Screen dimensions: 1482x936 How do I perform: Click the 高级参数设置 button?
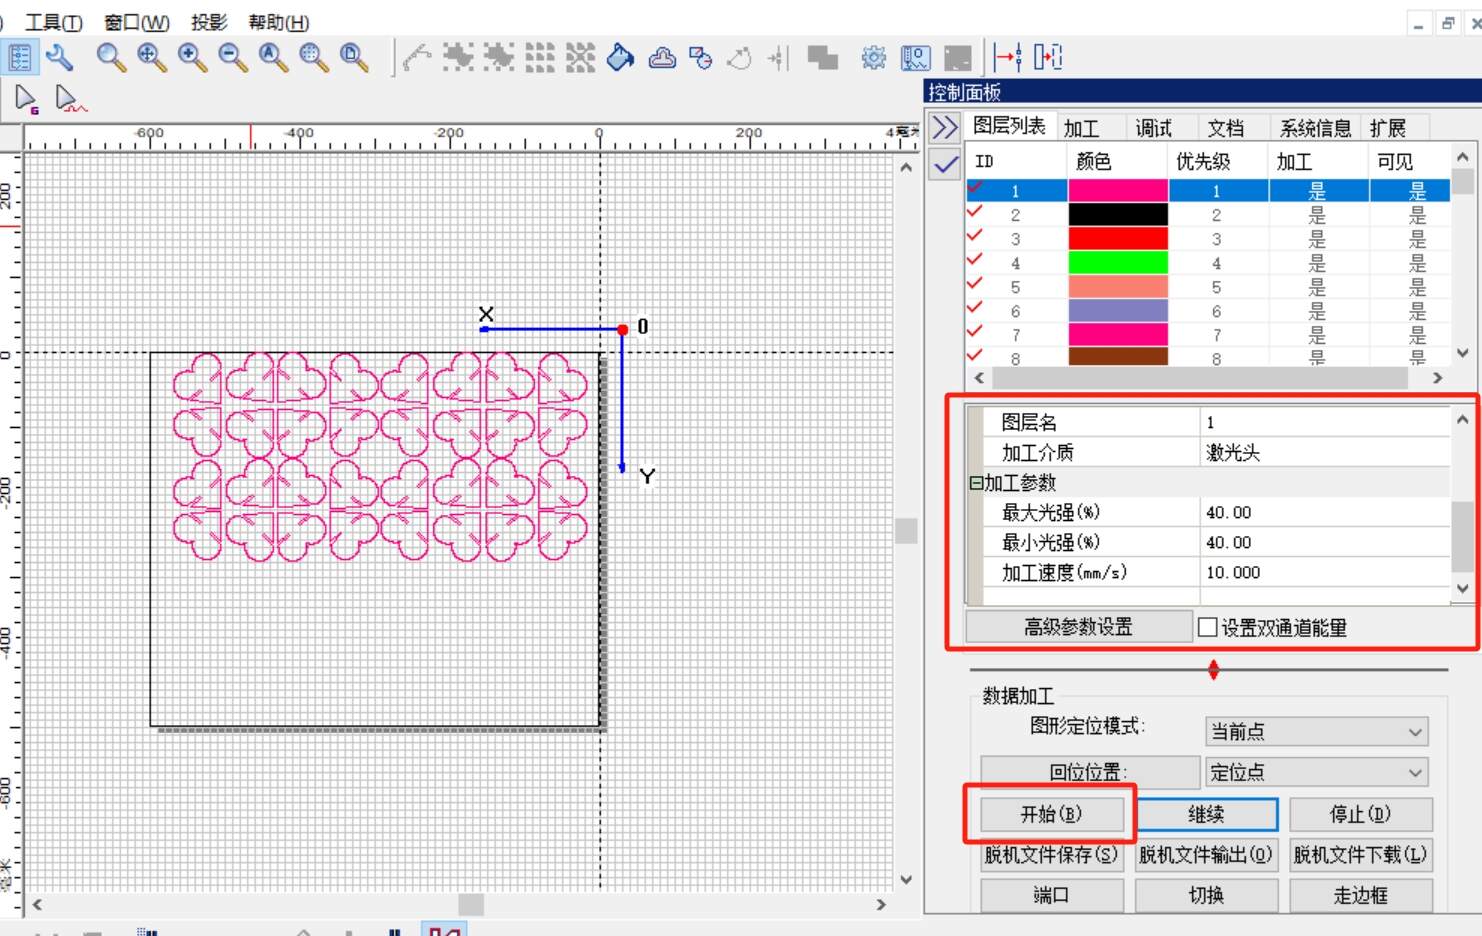click(x=1079, y=627)
